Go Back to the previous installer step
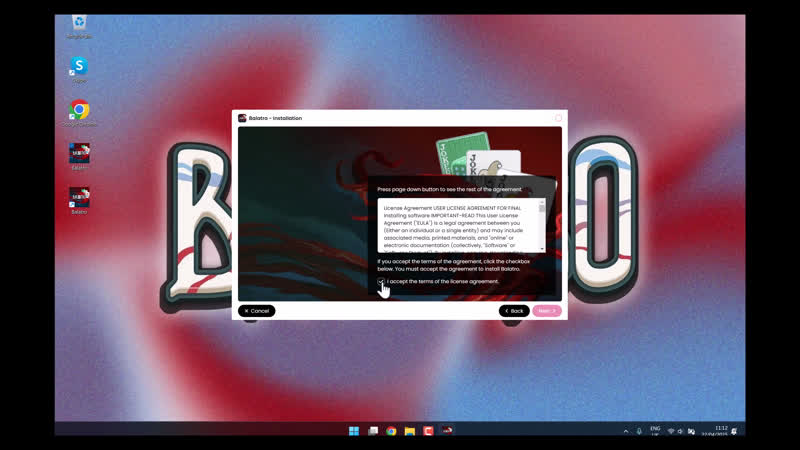The height and width of the screenshot is (450, 800). point(514,311)
